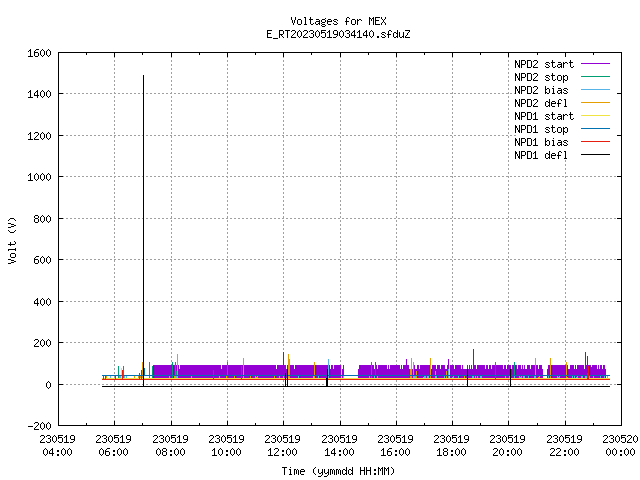Click the dark blue NPD1 stop legend line

595,129
